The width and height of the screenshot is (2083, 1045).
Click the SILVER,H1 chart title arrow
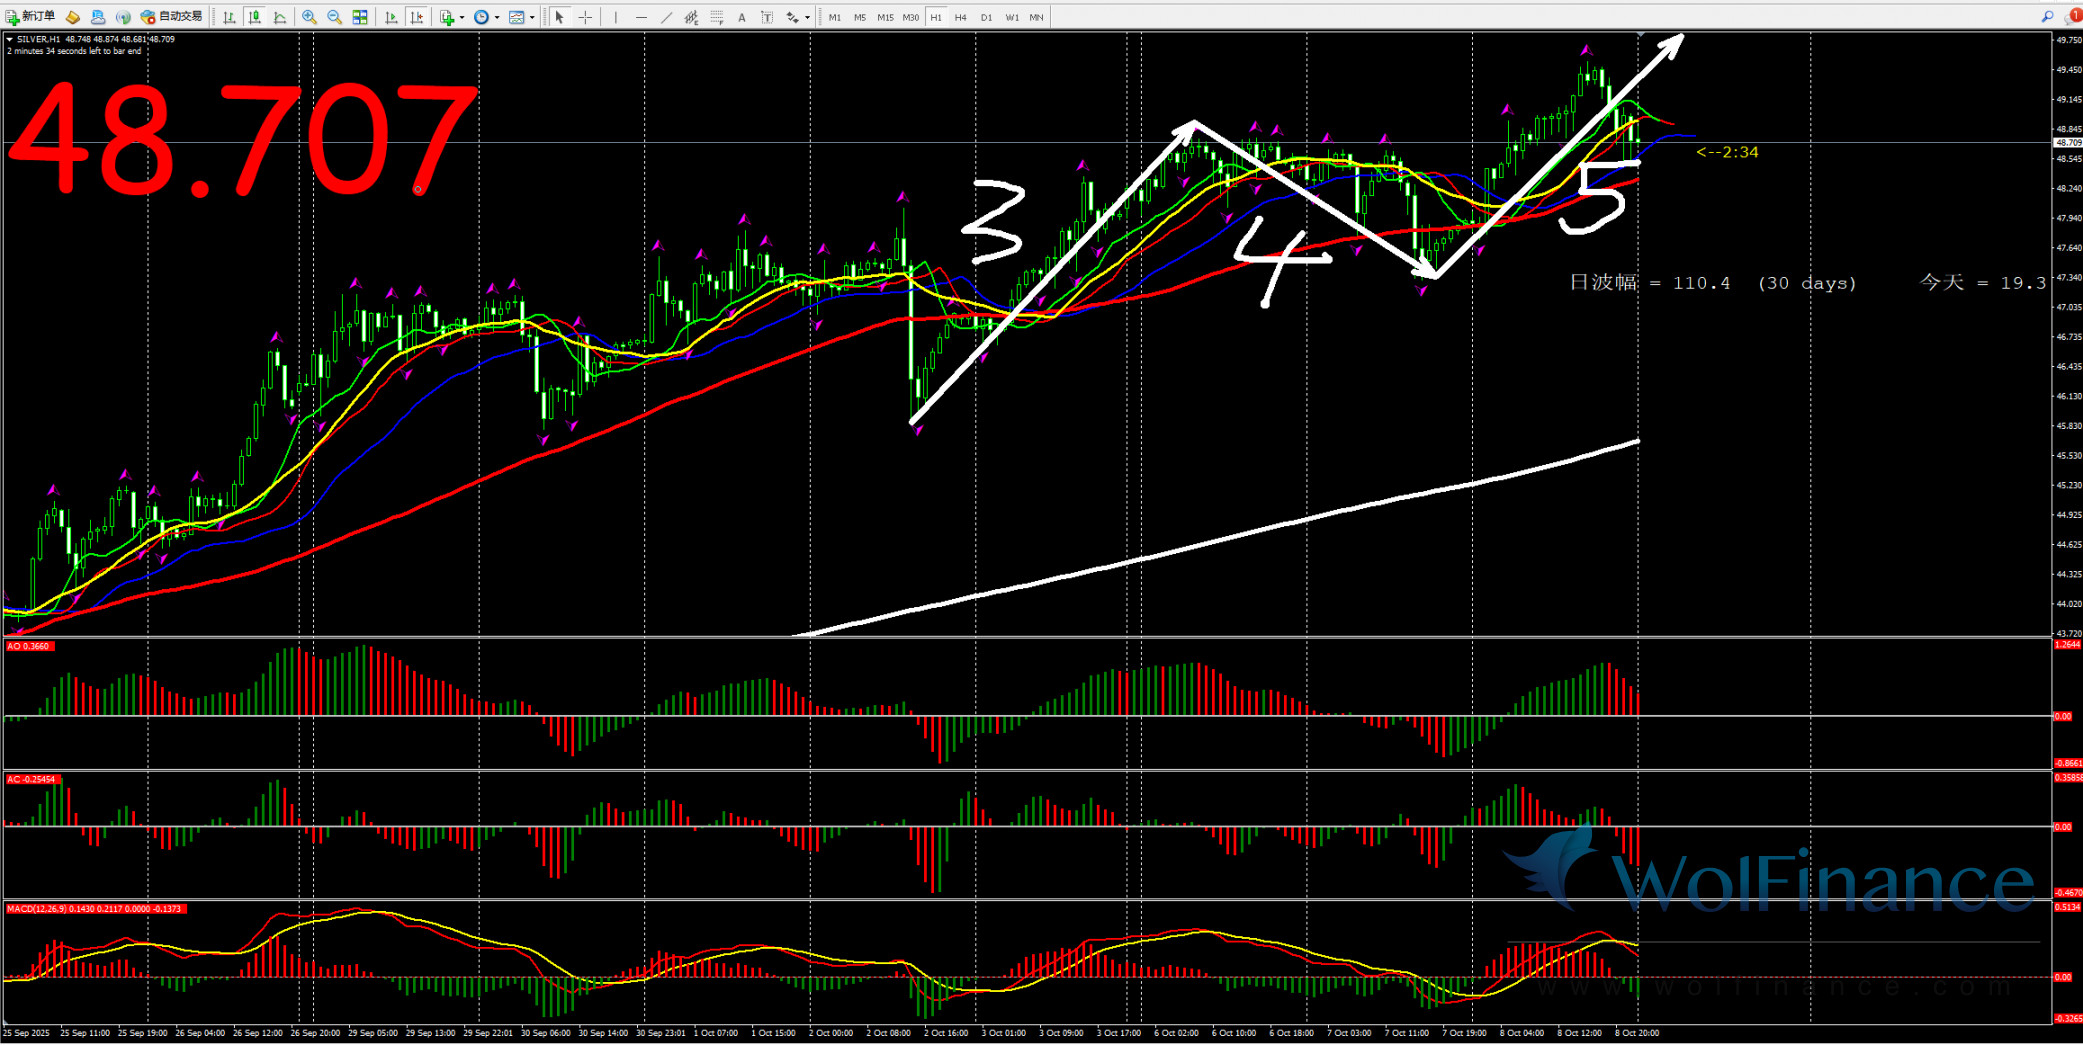pos(10,39)
